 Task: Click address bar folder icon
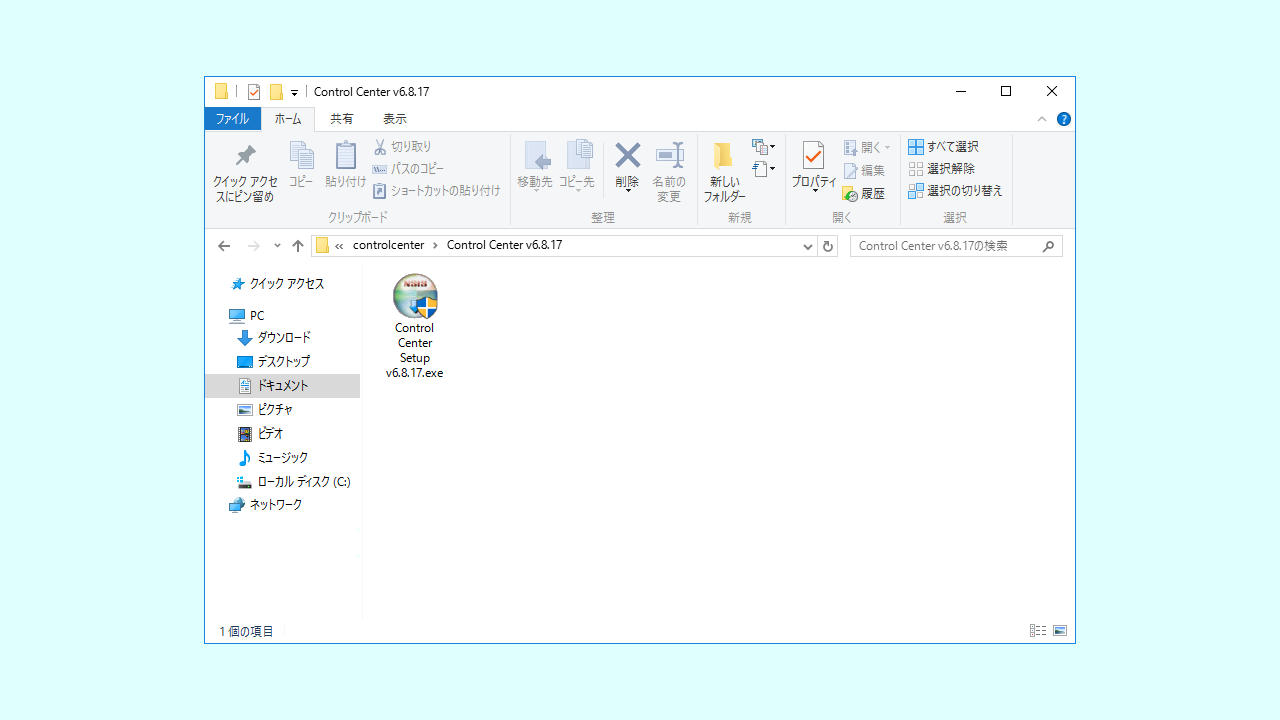pyautogui.click(x=322, y=246)
